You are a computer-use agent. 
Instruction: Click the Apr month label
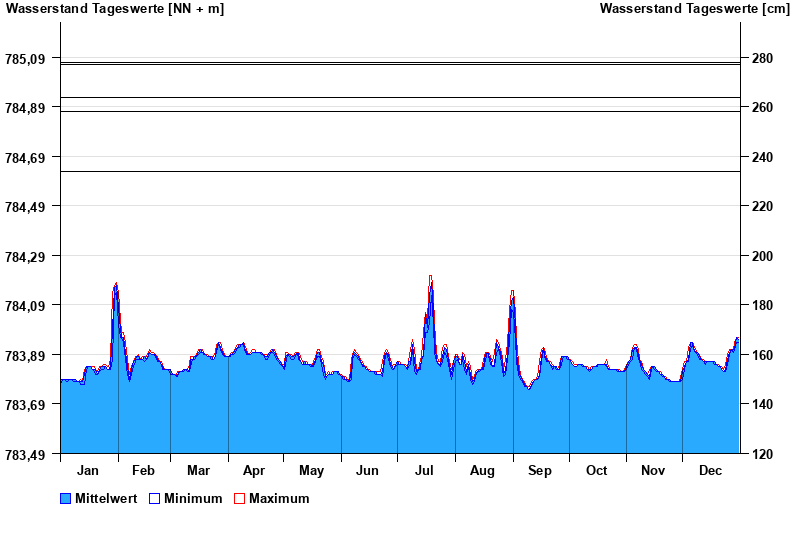(x=254, y=470)
